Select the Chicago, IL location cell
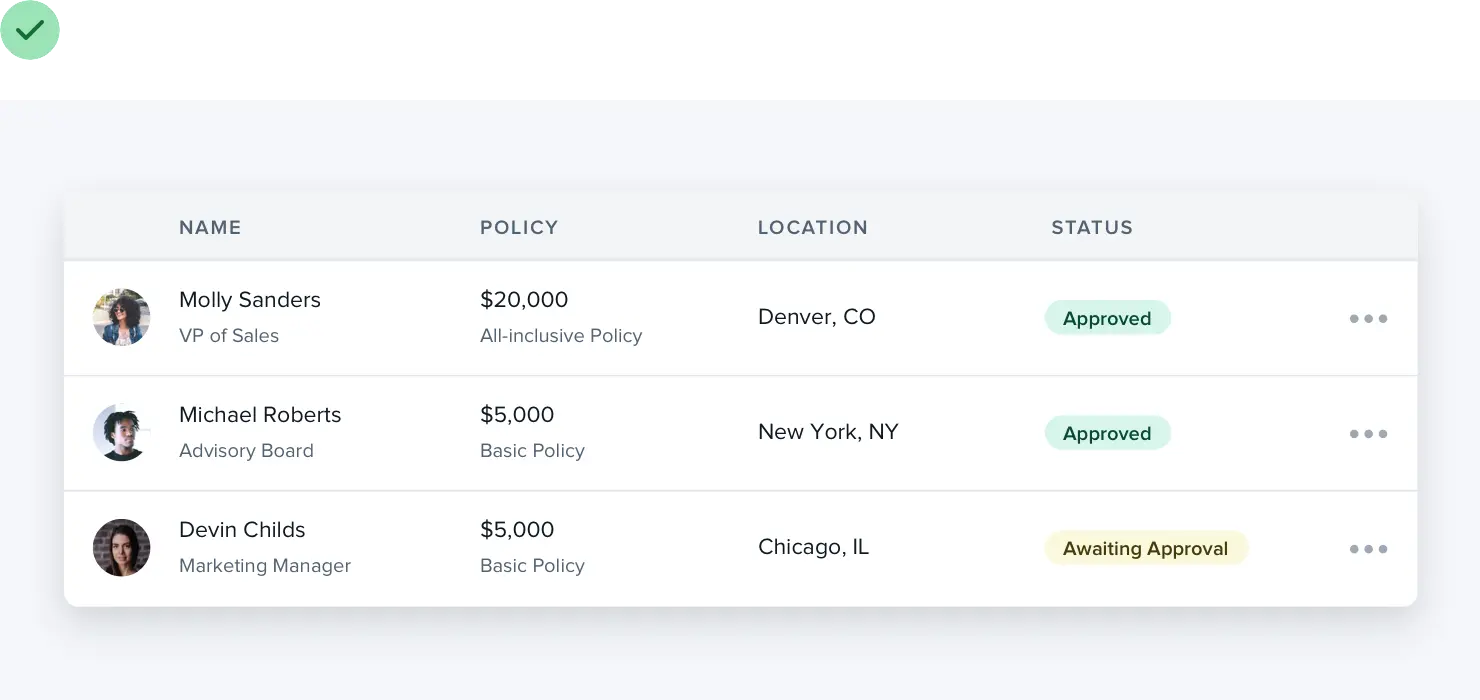The width and height of the screenshot is (1480, 700). (813, 547)
